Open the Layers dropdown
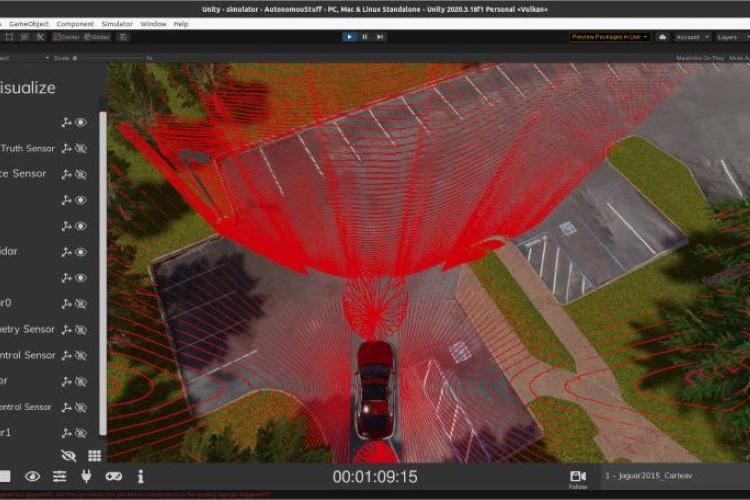750x500 pixels. click(730, 37)
